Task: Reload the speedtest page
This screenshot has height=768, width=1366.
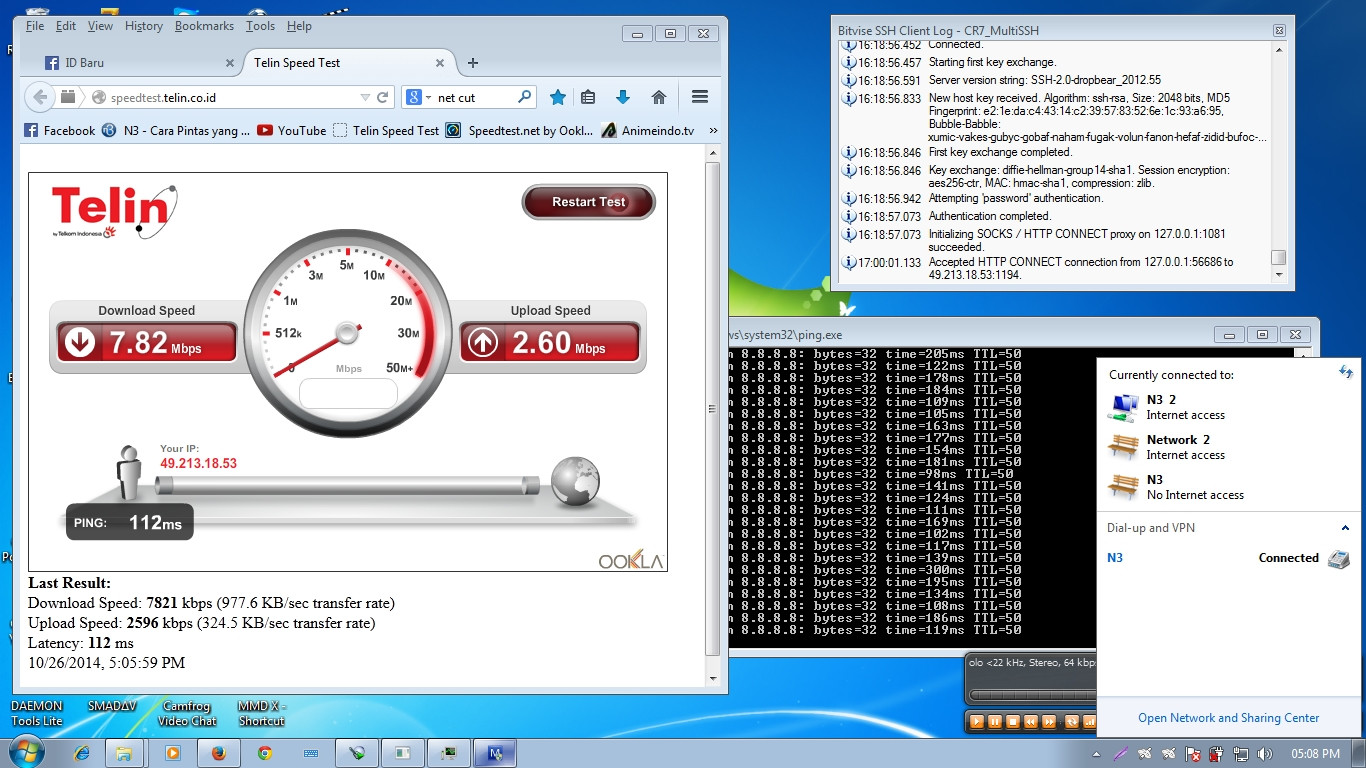Action: (x=383, y=97)
